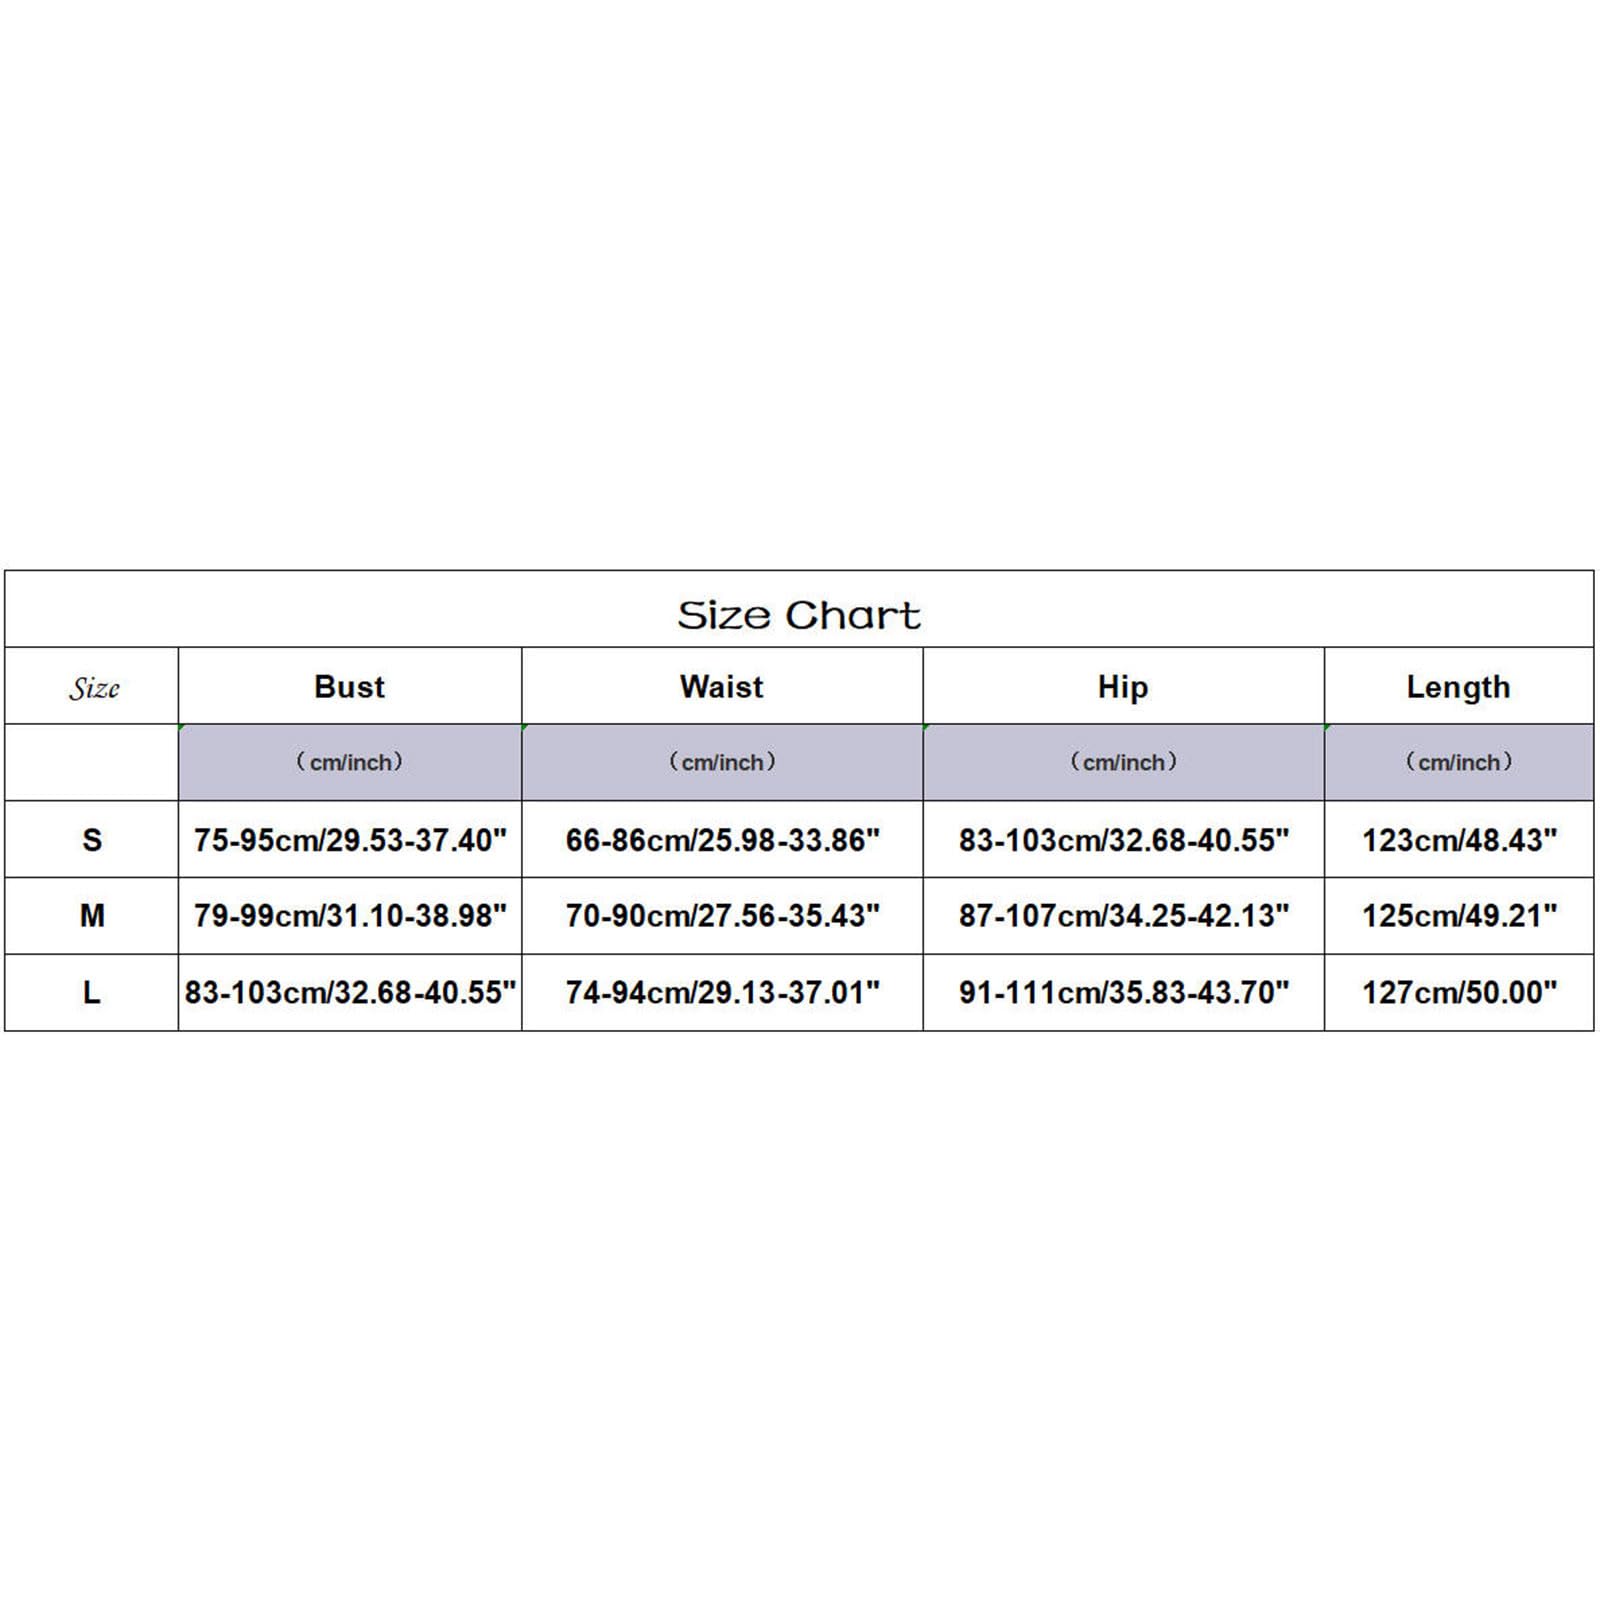Select the Bust column header
Viewport: 1600px width, 1600px height.
pyautogui.click(x=350, y=686)
